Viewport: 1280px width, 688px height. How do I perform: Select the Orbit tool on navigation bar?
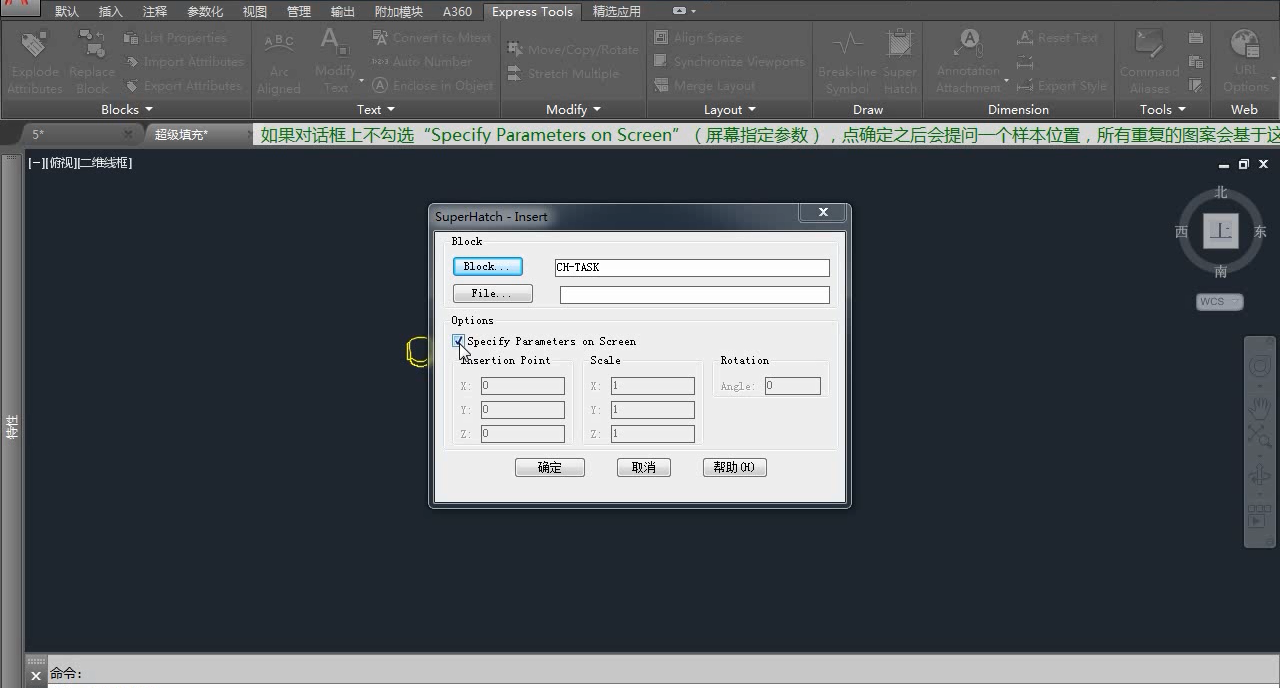click(x=1260, y=477)
